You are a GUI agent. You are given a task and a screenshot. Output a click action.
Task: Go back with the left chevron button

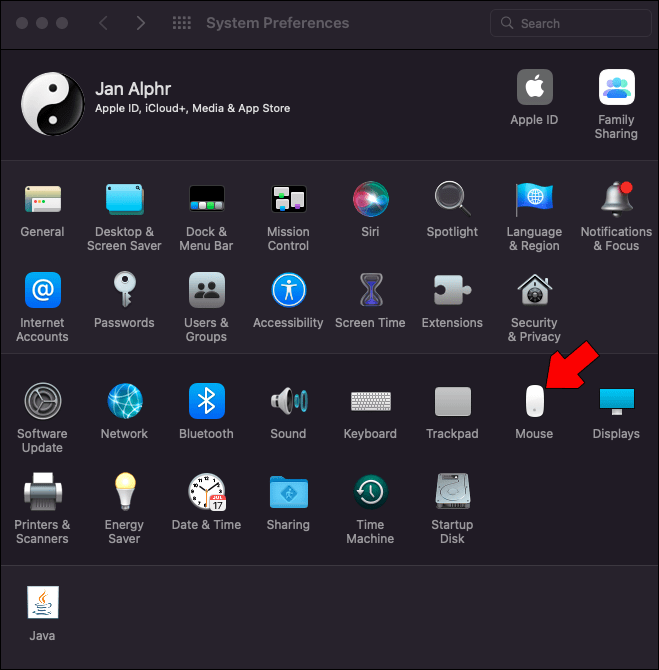click(x=103, y=23)
